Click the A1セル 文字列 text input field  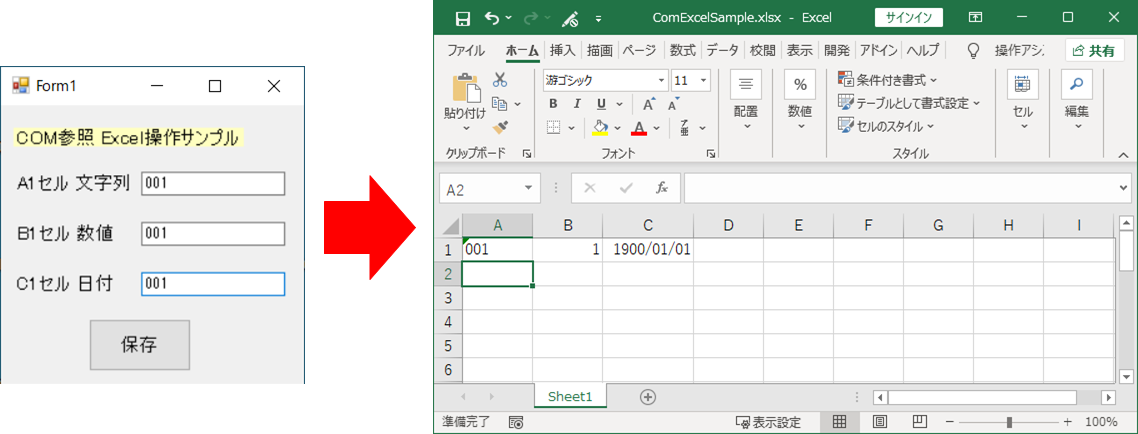[213, 183]
